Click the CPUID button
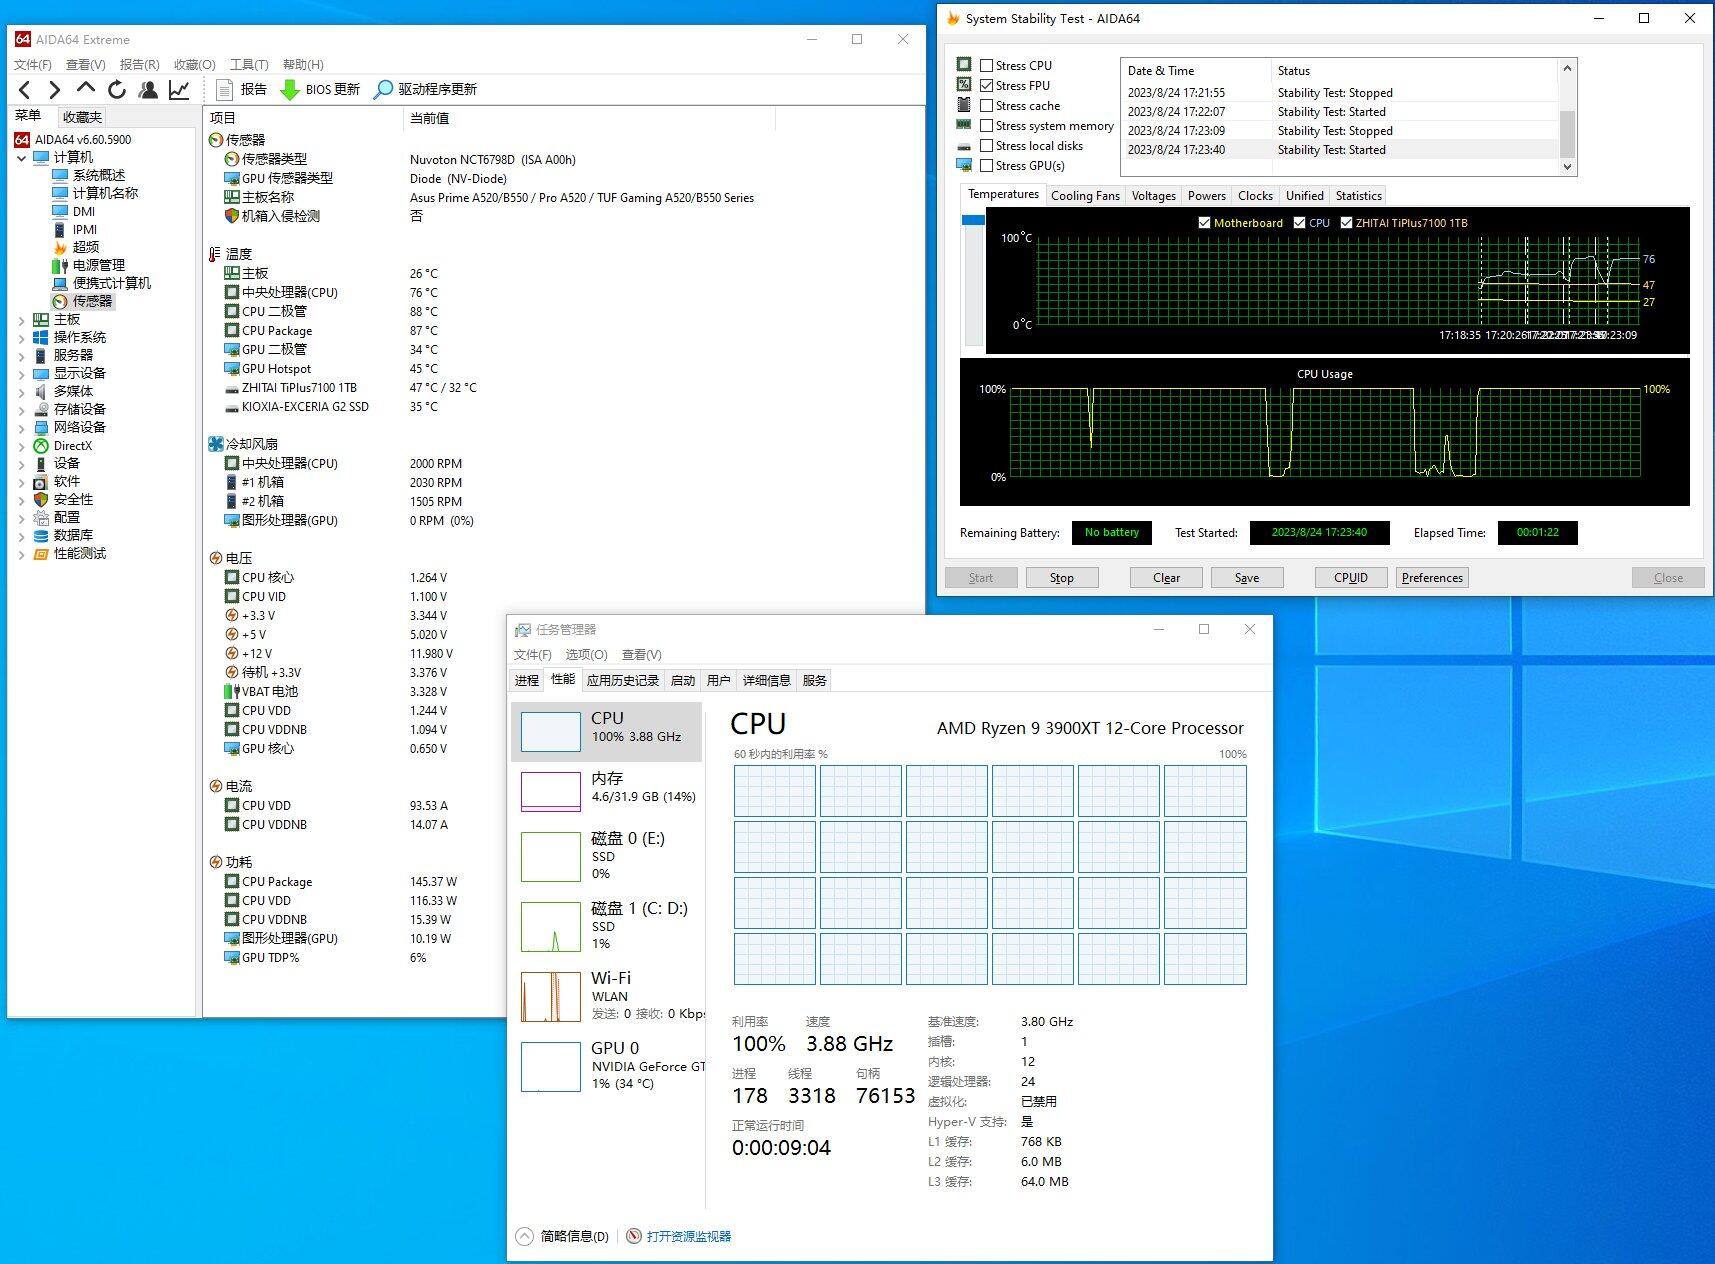Image resolution: width=1715 pixels, height=1264 pixels. (x=1350, y=578)
